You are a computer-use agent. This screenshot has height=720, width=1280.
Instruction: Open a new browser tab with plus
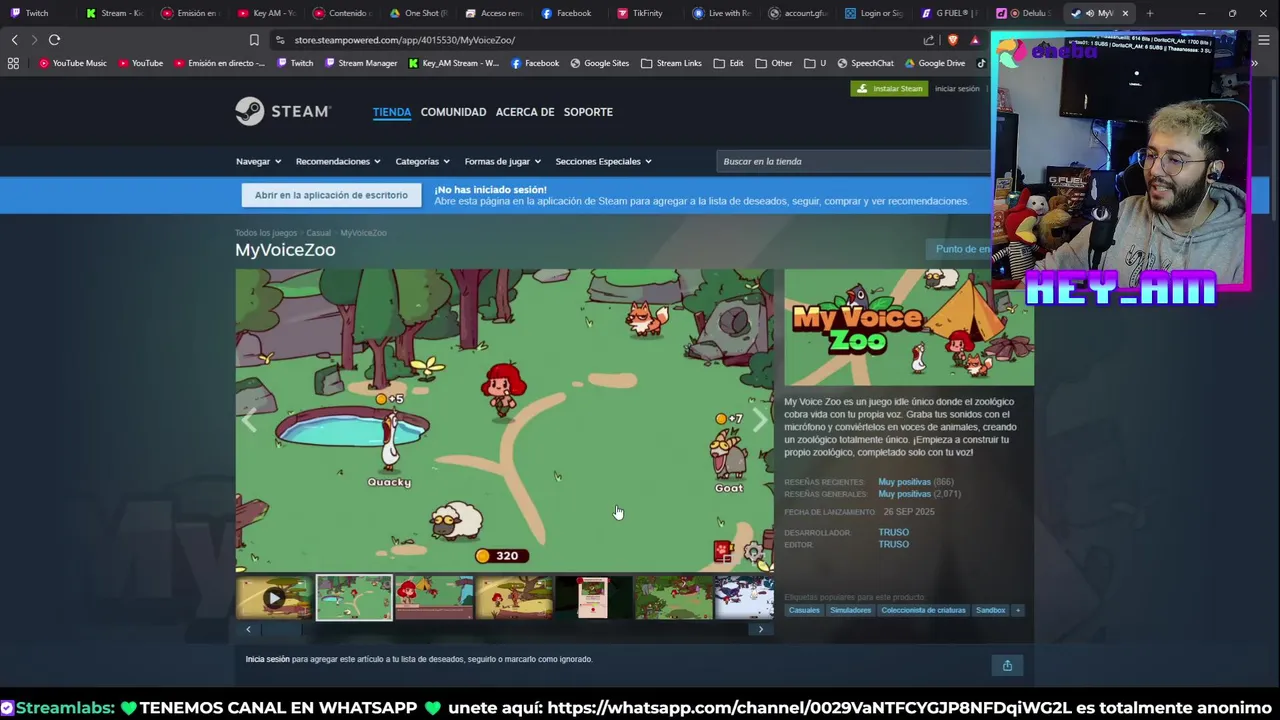[1150, 13]
